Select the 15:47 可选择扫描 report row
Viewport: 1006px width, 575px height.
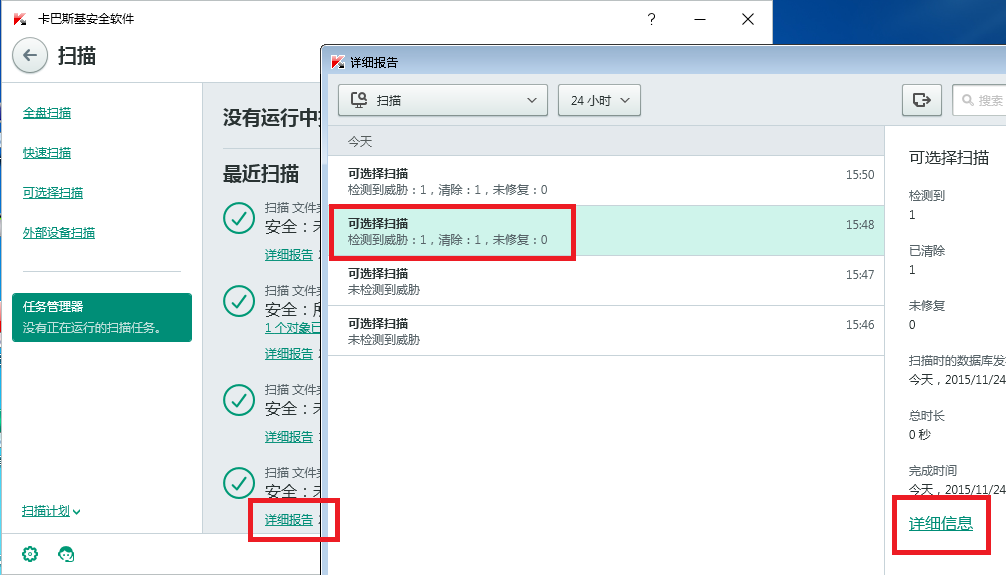click(x=606, y=280)
